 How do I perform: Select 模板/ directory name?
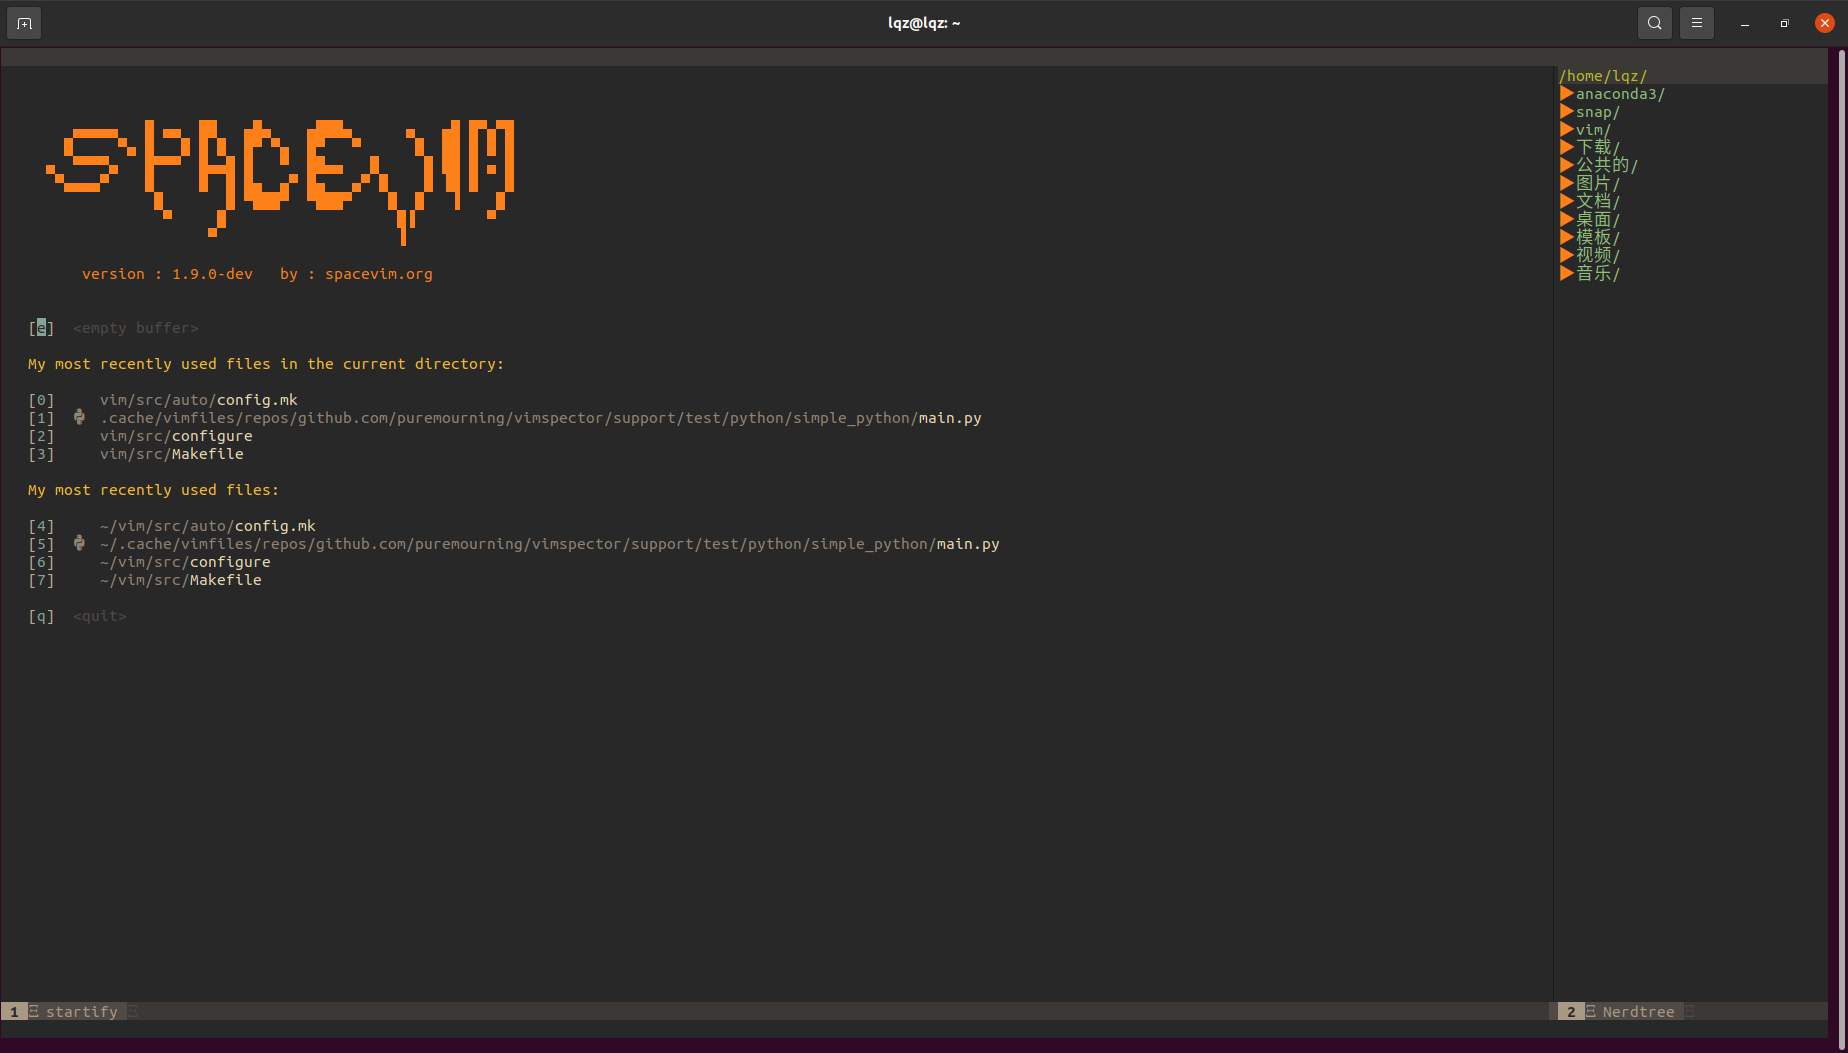(x=1598, y=237)
